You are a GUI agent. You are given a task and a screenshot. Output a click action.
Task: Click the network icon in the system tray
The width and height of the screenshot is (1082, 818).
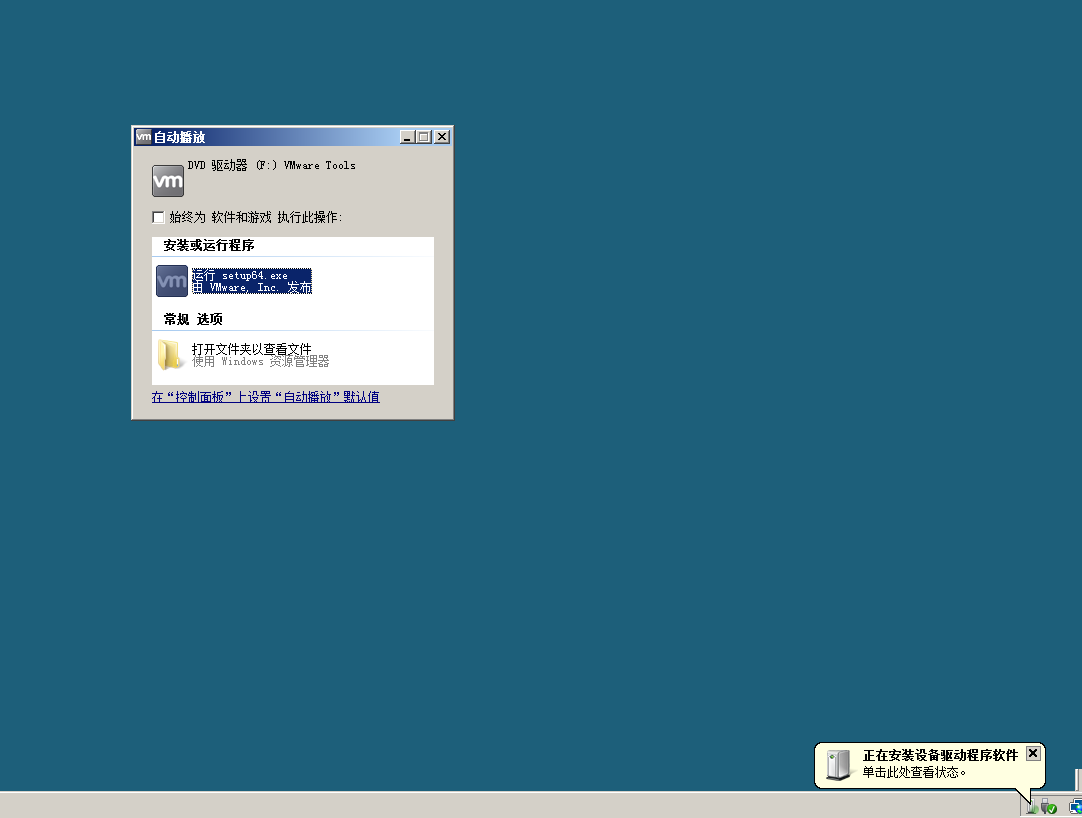pos(1077,806)
